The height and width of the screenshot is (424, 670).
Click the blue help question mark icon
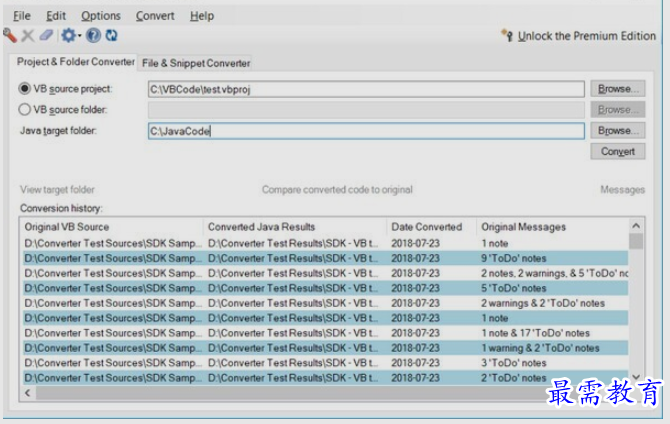click(93, 35)
